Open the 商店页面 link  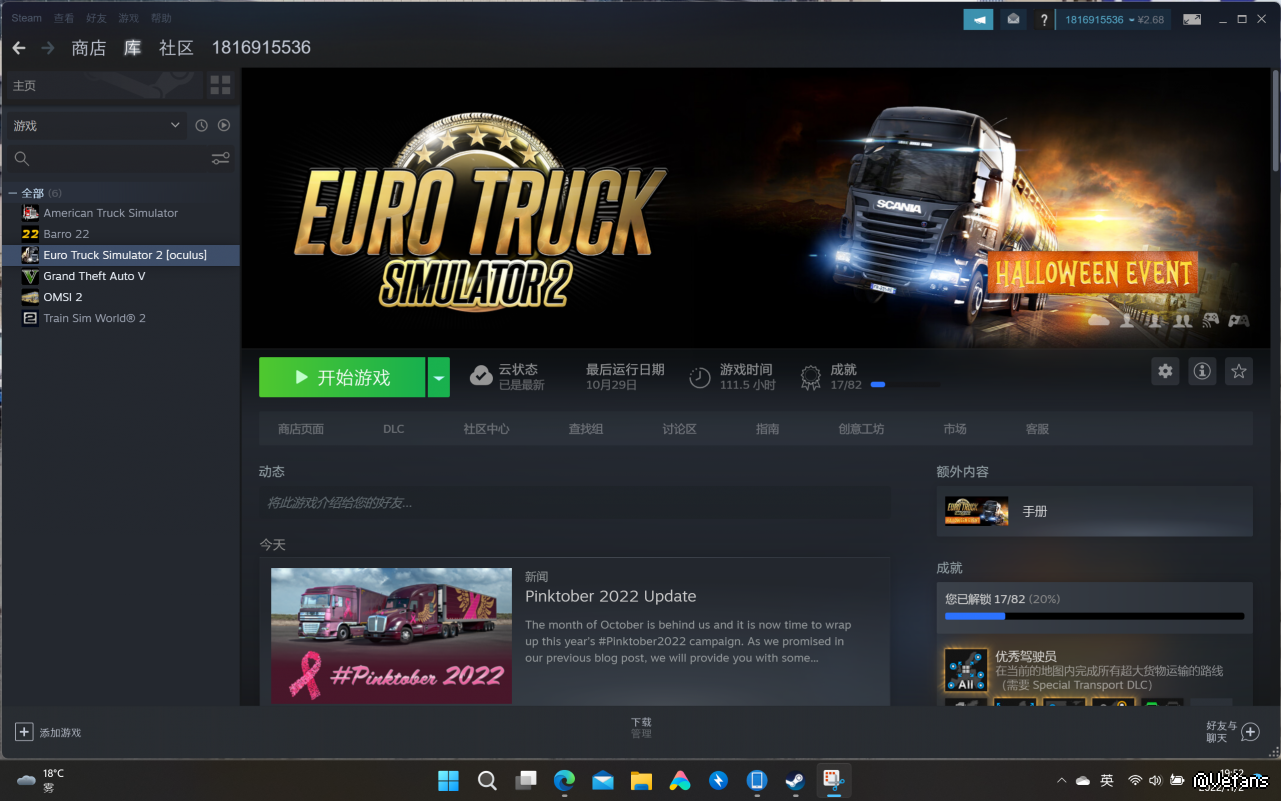(x=301, y=429)
